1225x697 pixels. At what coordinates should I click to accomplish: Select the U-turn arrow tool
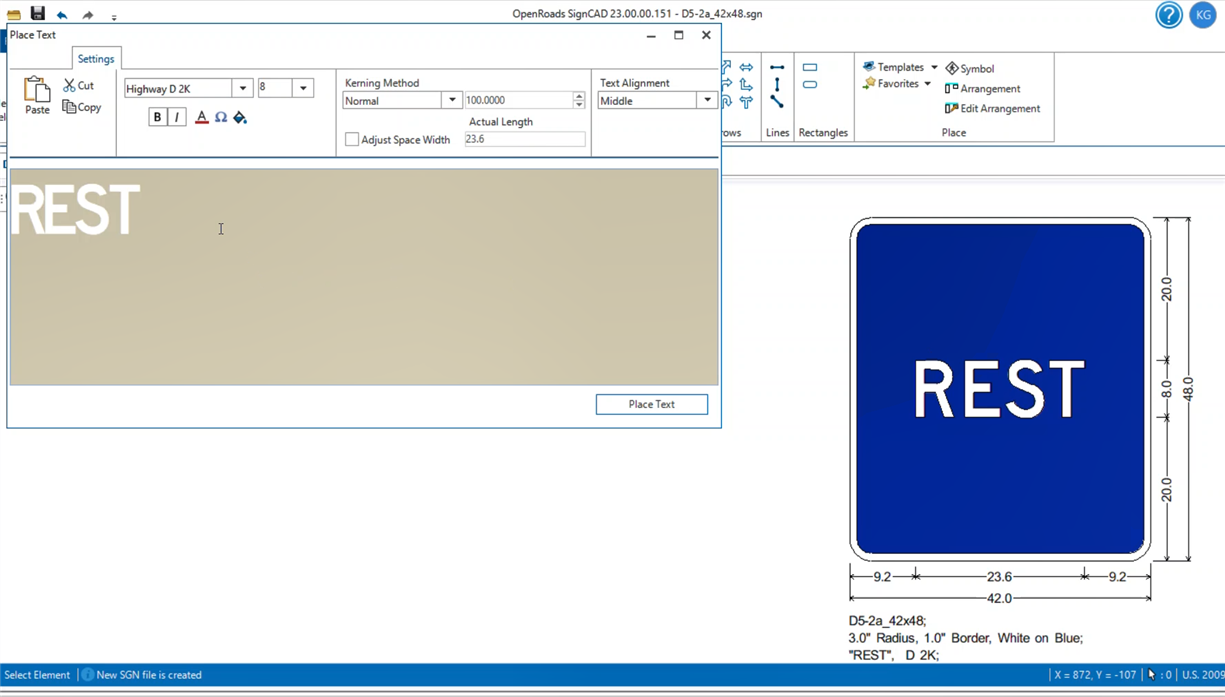pos(727,102)
